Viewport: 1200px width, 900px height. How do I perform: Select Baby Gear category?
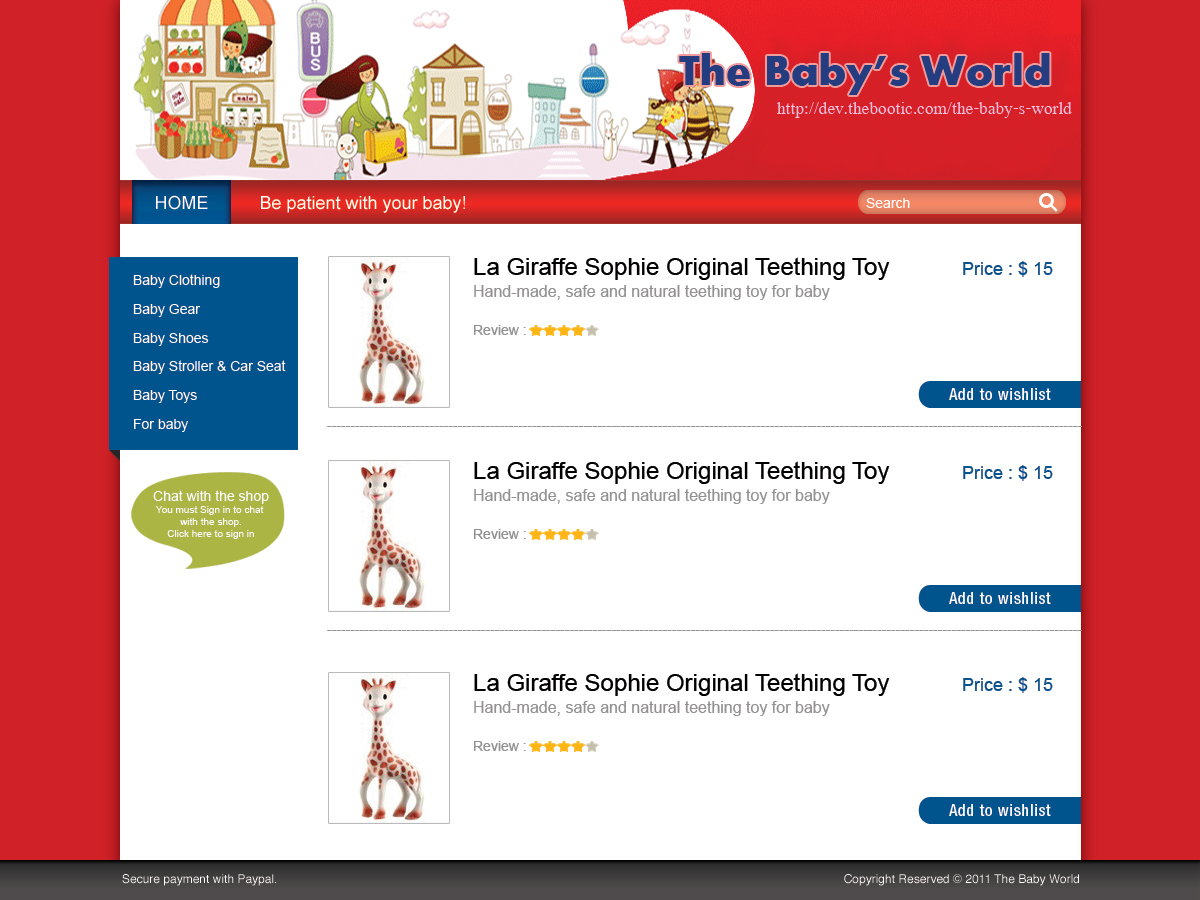pyautogui.click(x=166, y=309)
